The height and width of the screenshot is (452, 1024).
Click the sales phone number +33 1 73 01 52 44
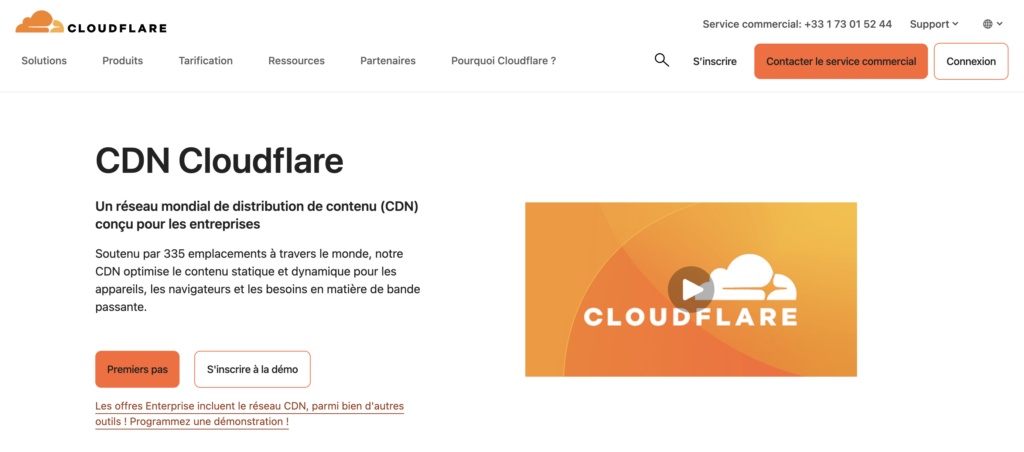[x=847, y=24]
